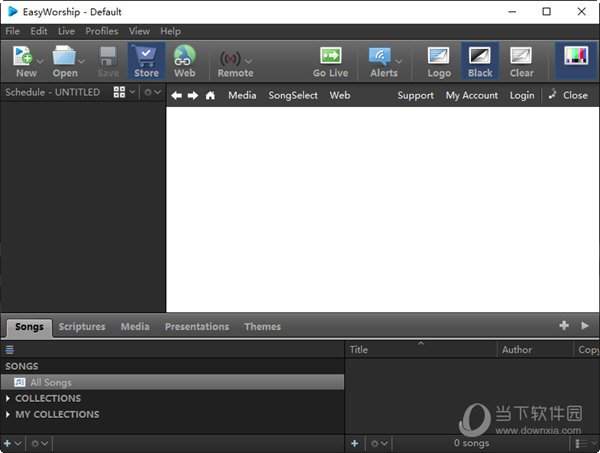600x453 pixels.
Task: Click the Login link
Action: [x=522, y=96]
